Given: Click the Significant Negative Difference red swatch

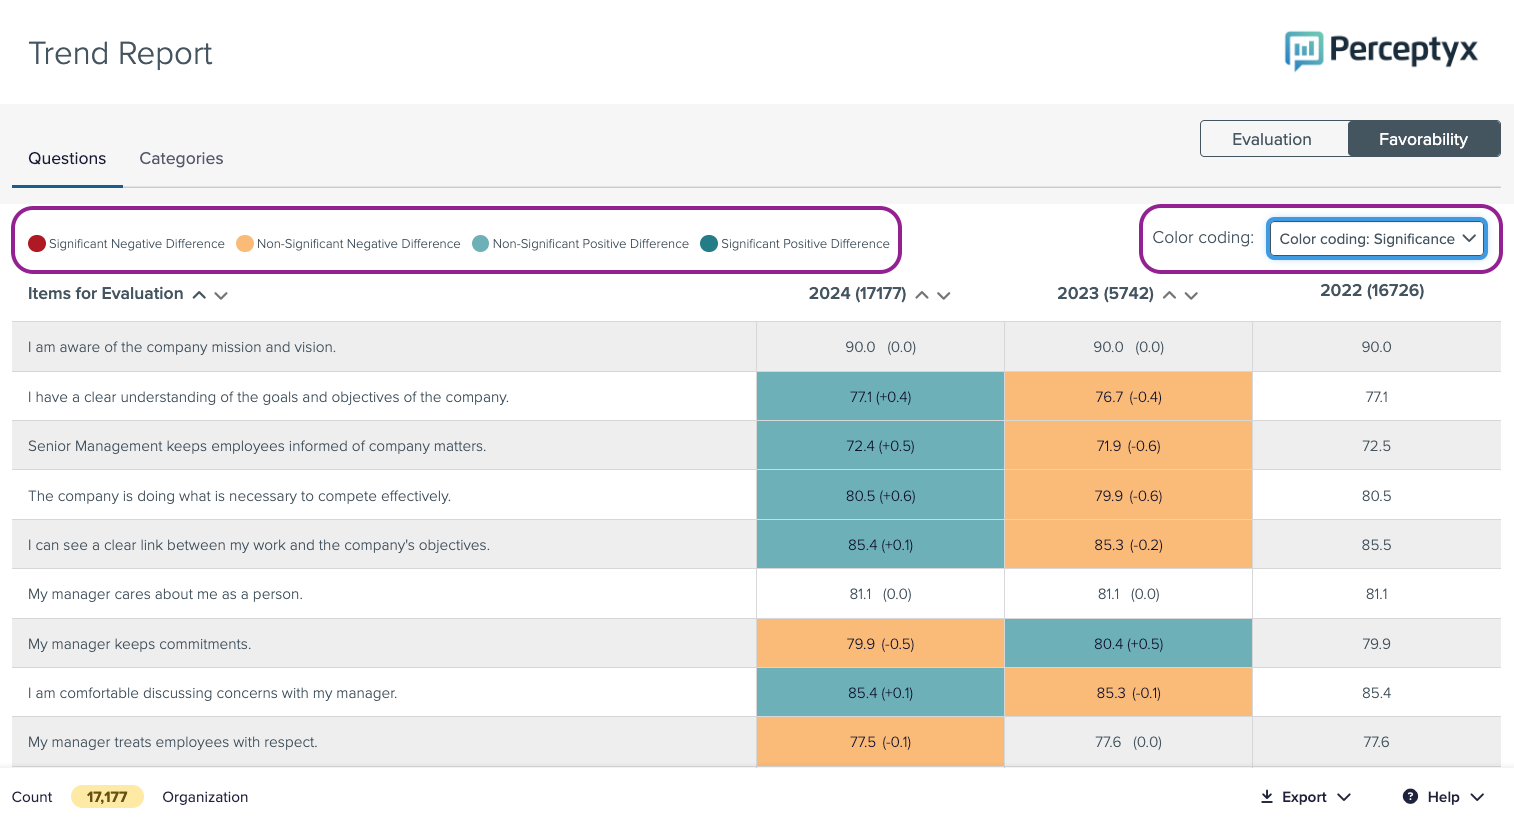Looking at the screenshot, I should click(x=37, y=243).
